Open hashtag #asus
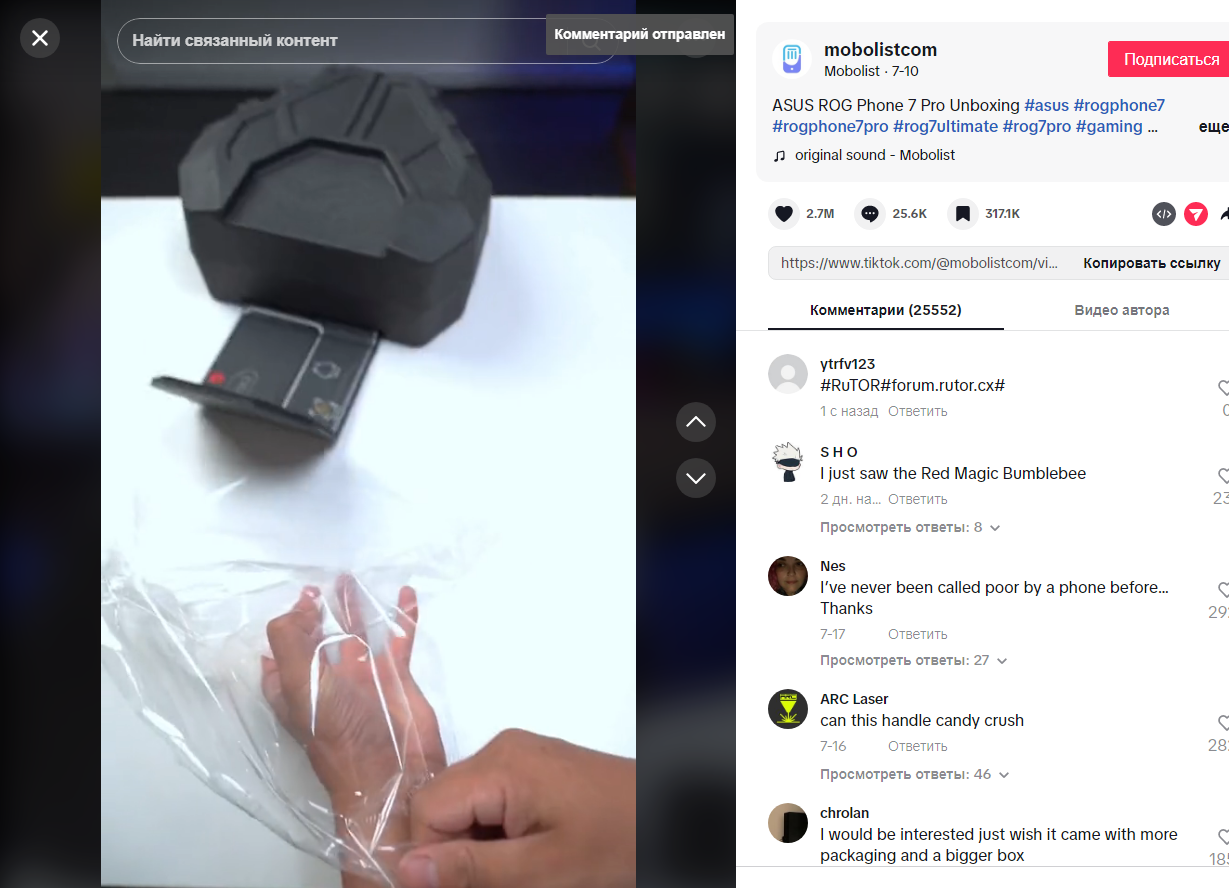 [x=1046, y=105]
